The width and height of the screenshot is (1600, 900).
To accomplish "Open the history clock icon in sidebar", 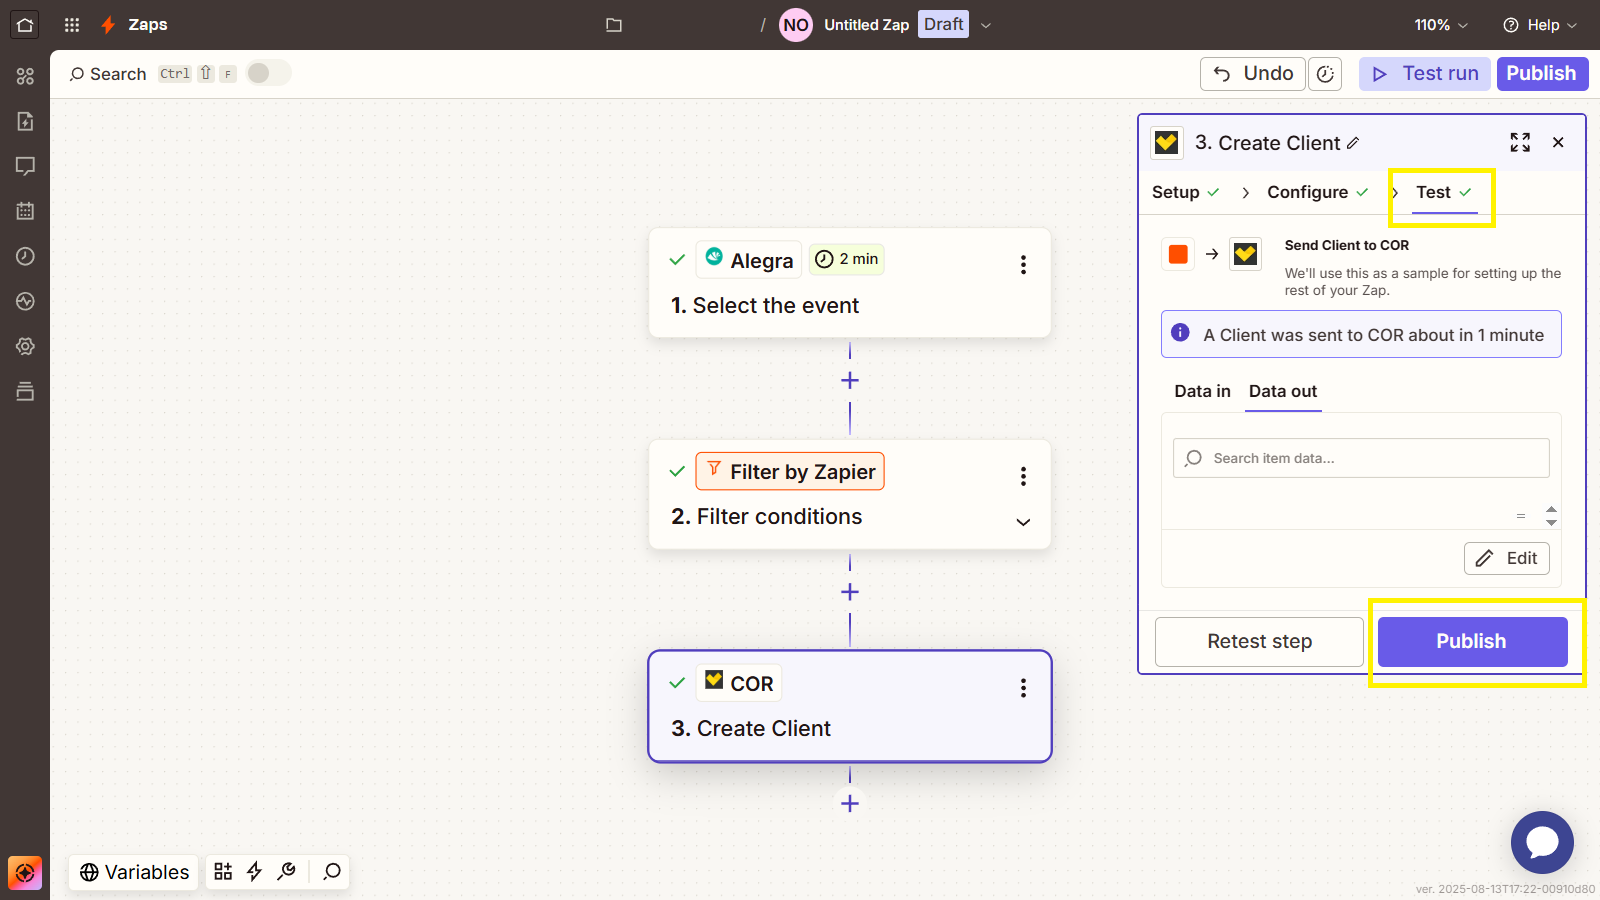I will point(25,256).
